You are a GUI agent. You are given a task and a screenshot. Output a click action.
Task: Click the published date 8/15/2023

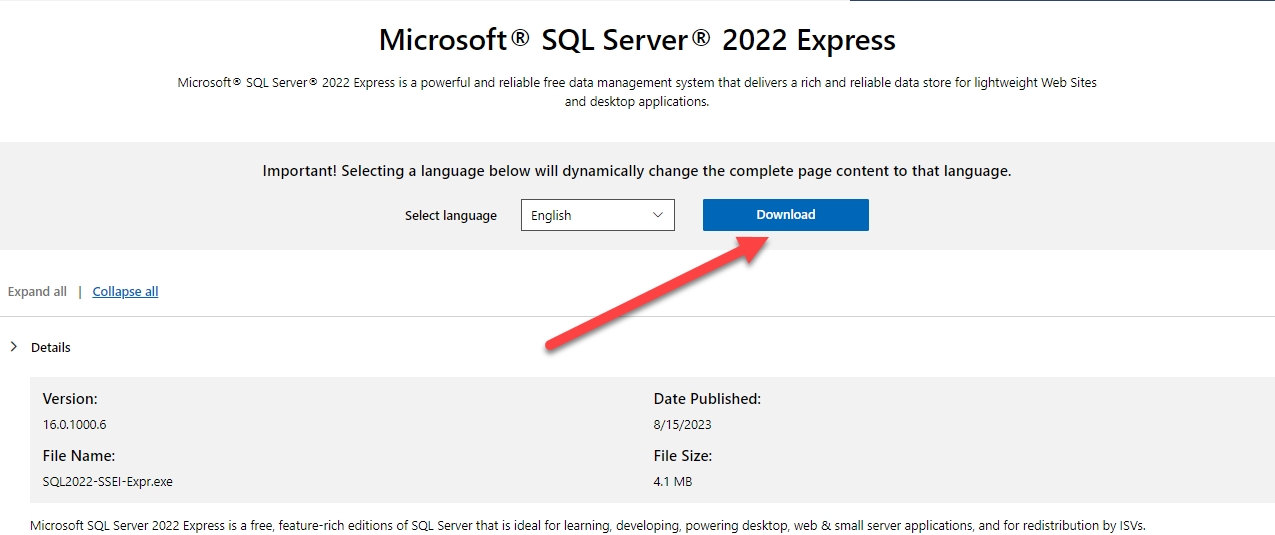683,424
